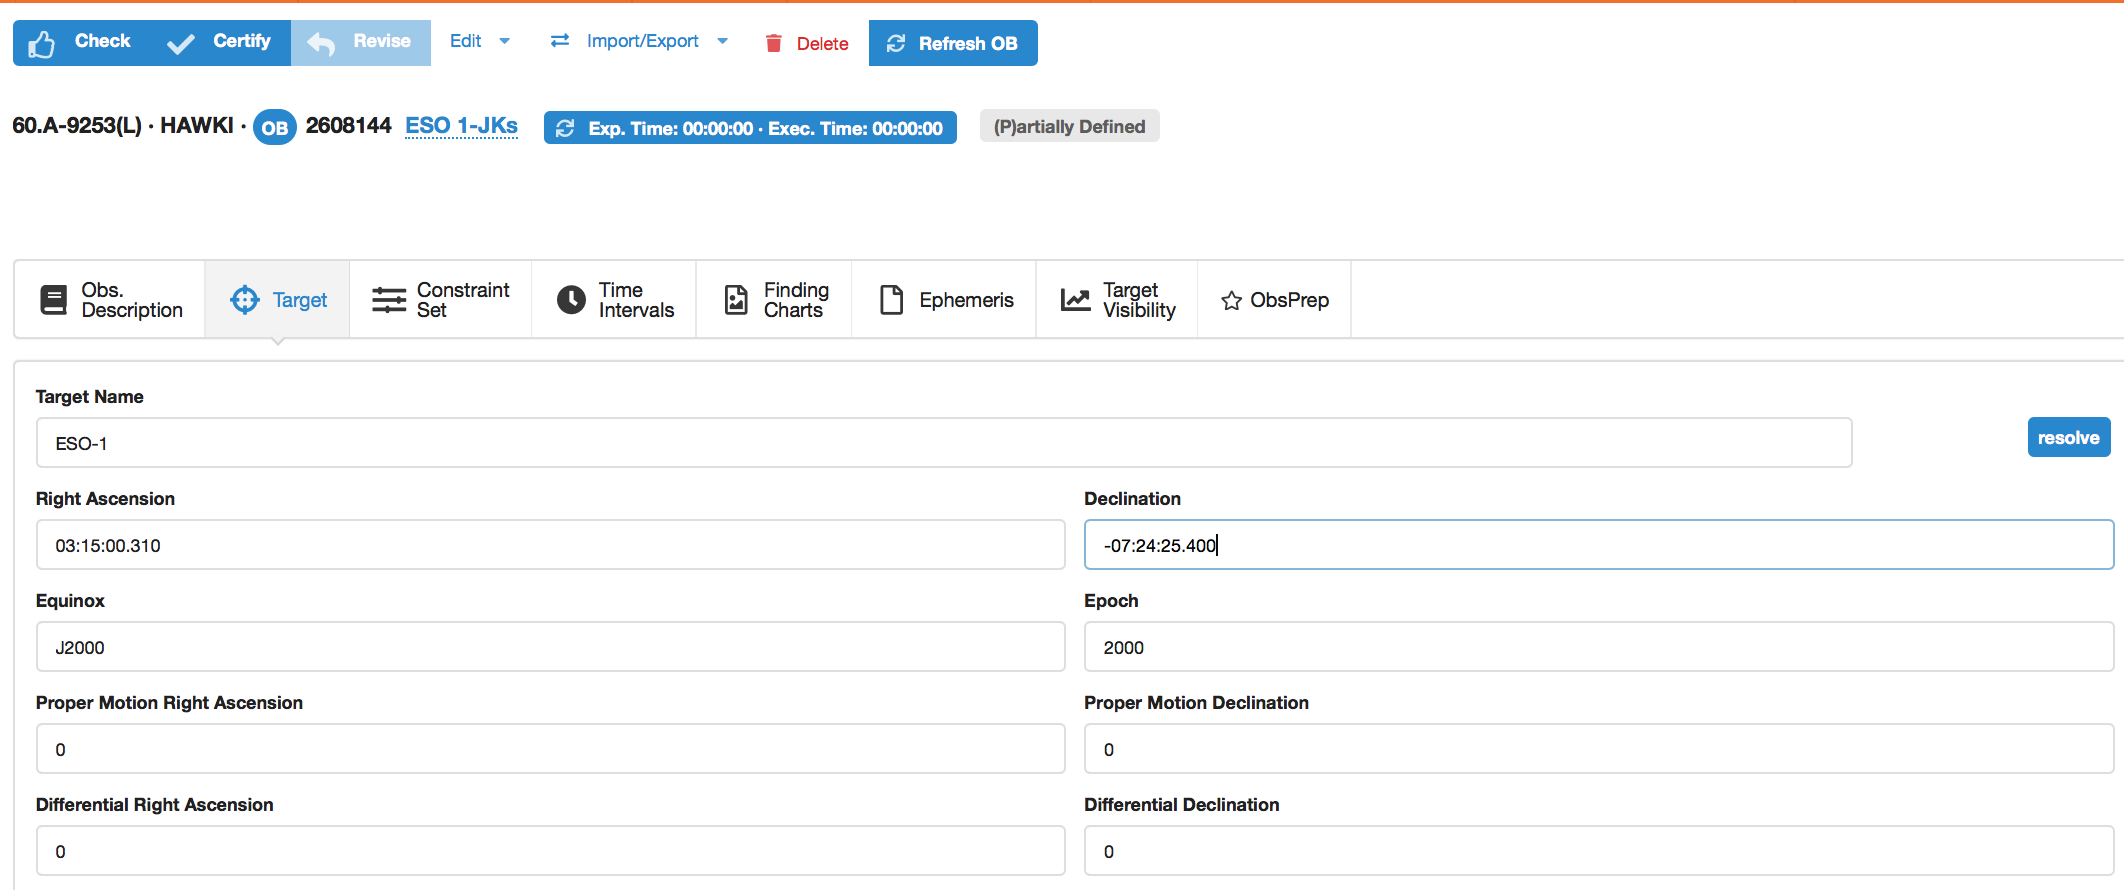Open the Edit dropdown menu

click(x=479, y=41)
